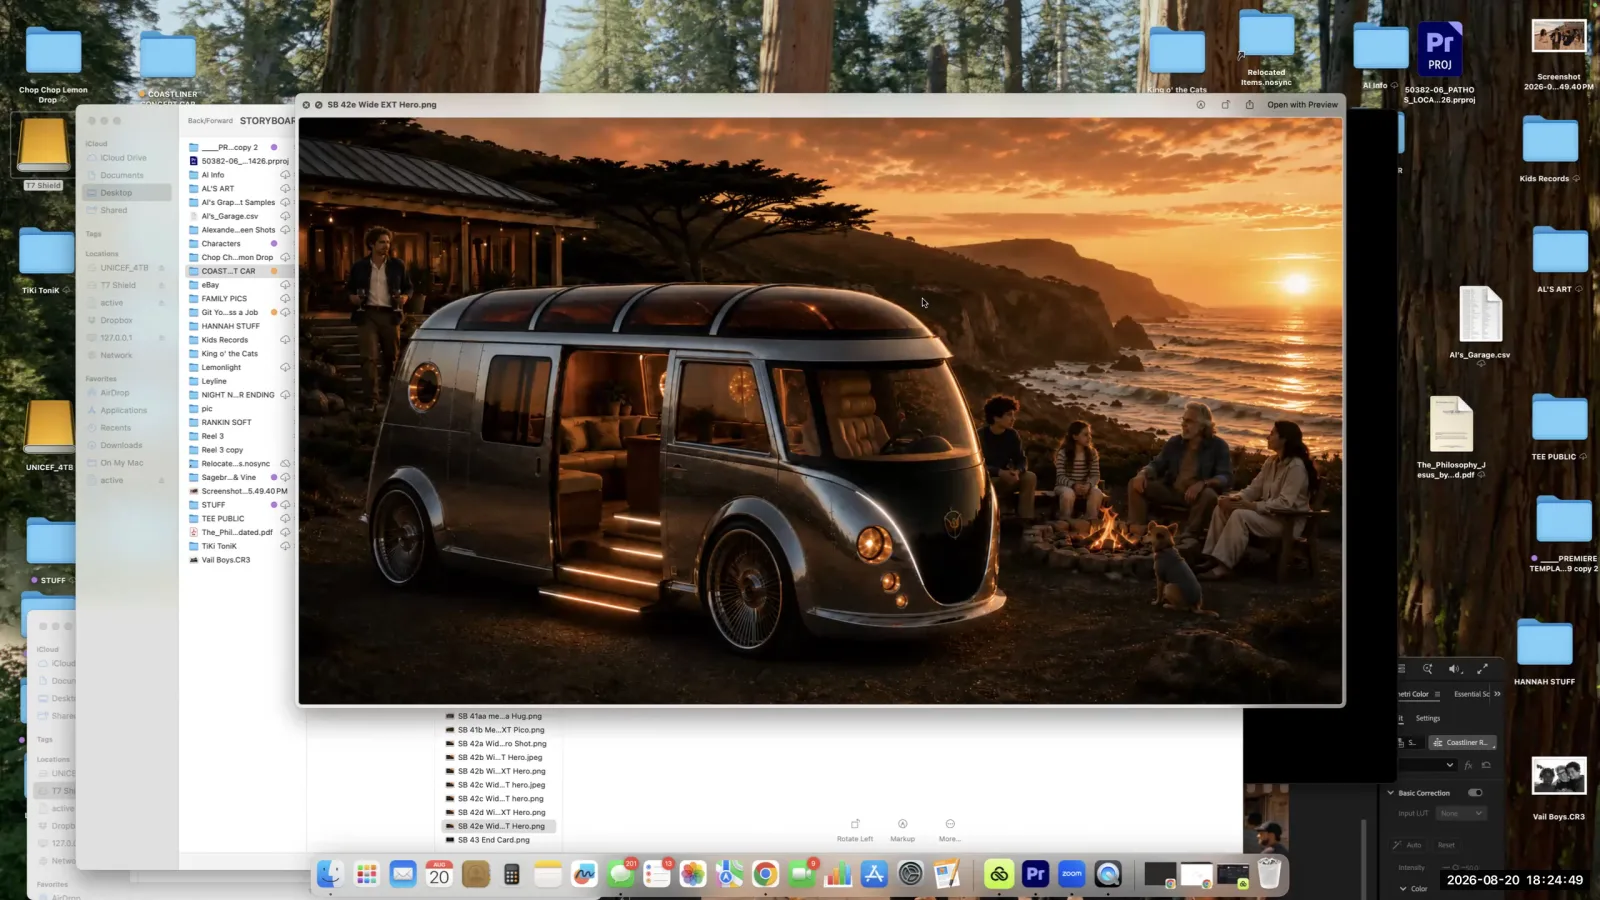
Task: Open Trash in the Dock
Action: click(x=1269, y=874)
